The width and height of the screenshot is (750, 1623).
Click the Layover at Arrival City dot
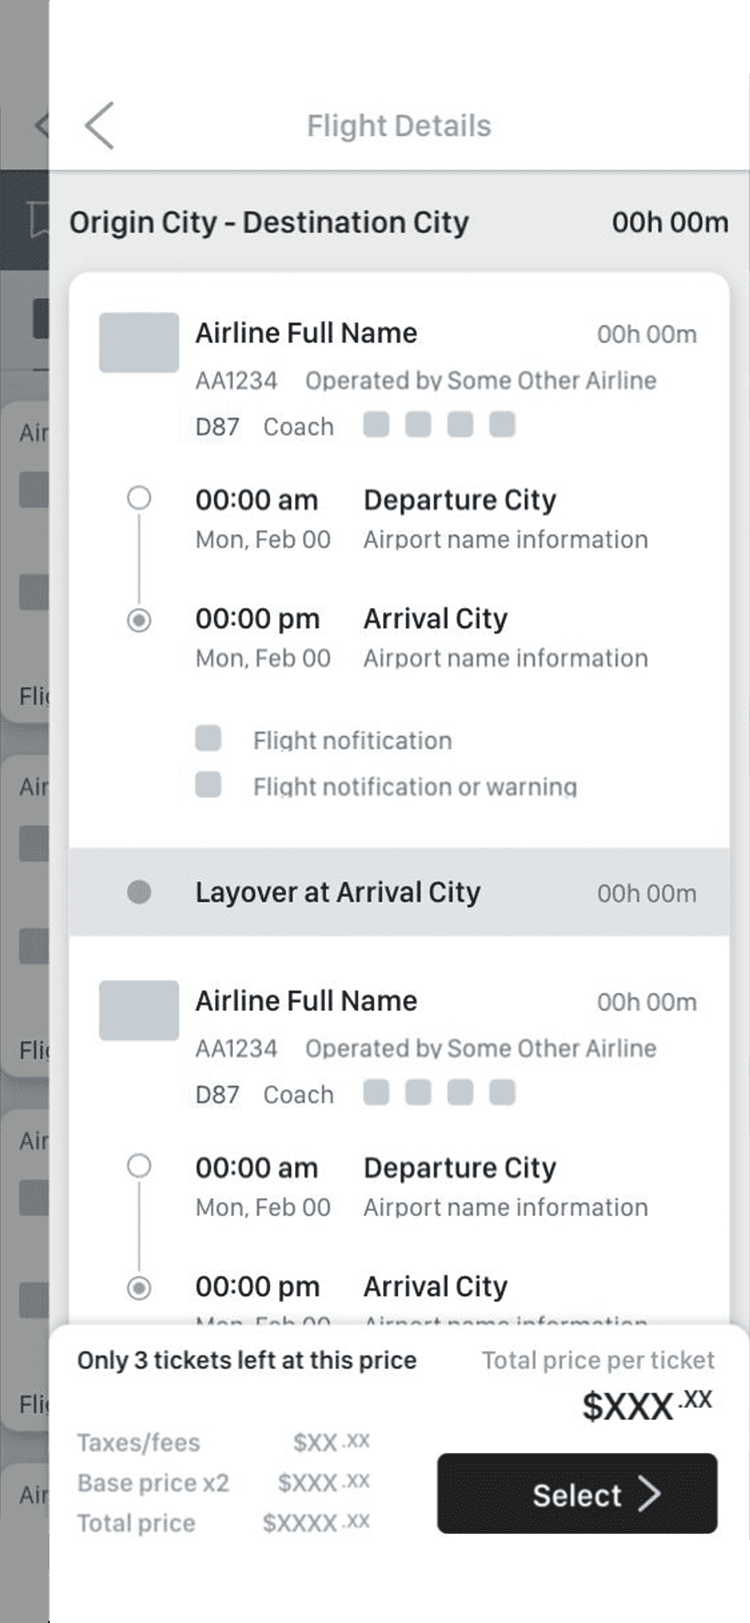139,892
